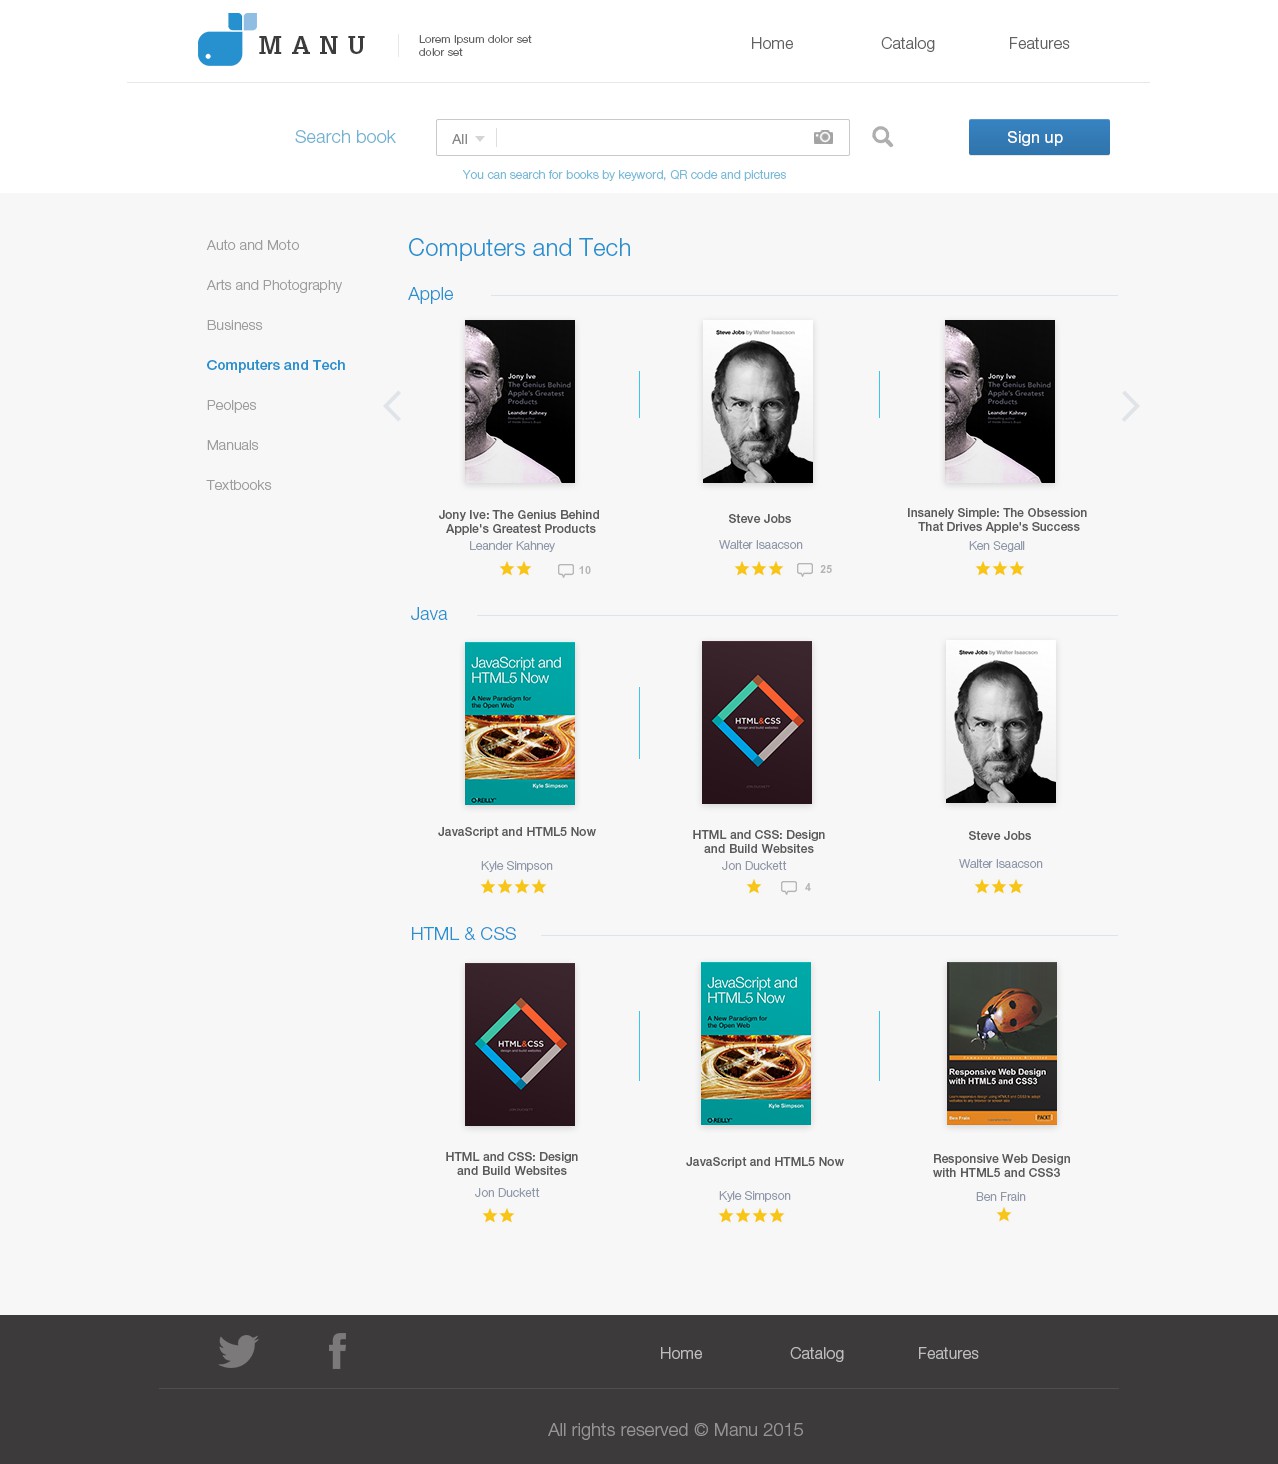Open title Insanely Simple: The Obsession
1278x1464 pixels.
pyautogui.click(x=998, y=520)
